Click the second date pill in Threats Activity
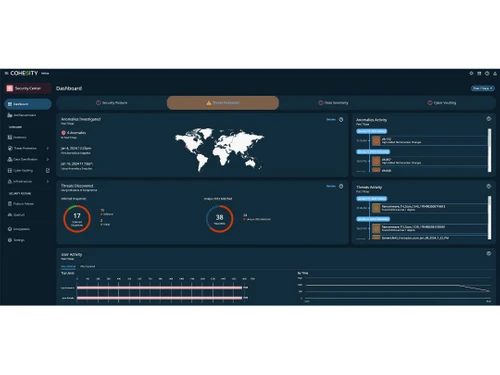 [x=373, y=219]
